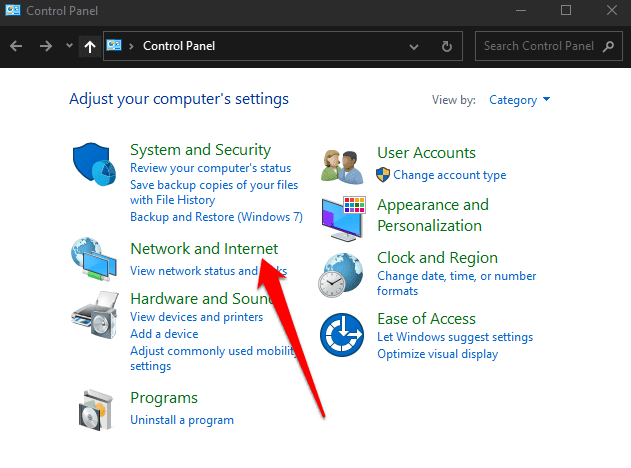Click the Ease of Access icon
631x468 pixels.
click(x=342, y=334)
